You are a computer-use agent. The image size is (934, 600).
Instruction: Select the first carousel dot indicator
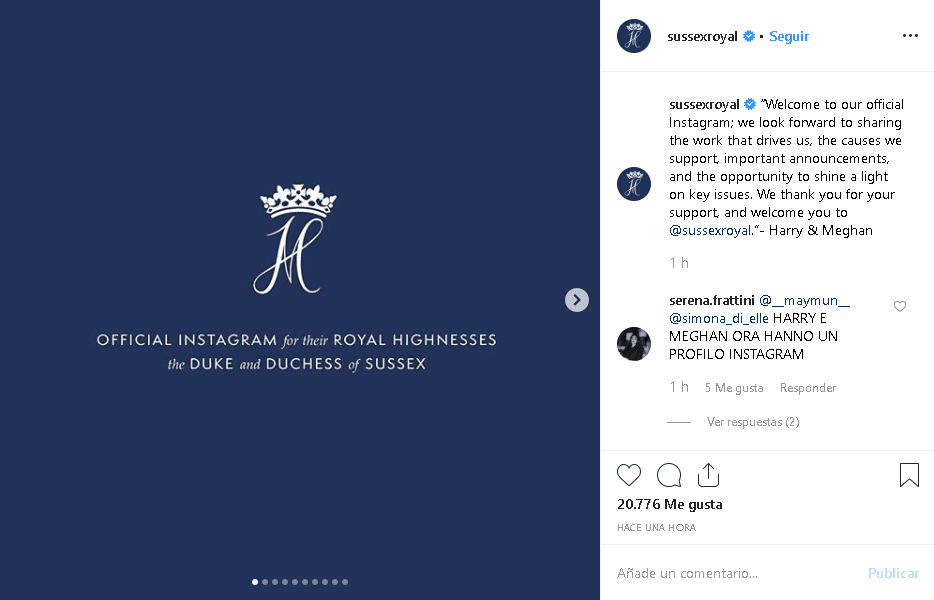[254, 581]
